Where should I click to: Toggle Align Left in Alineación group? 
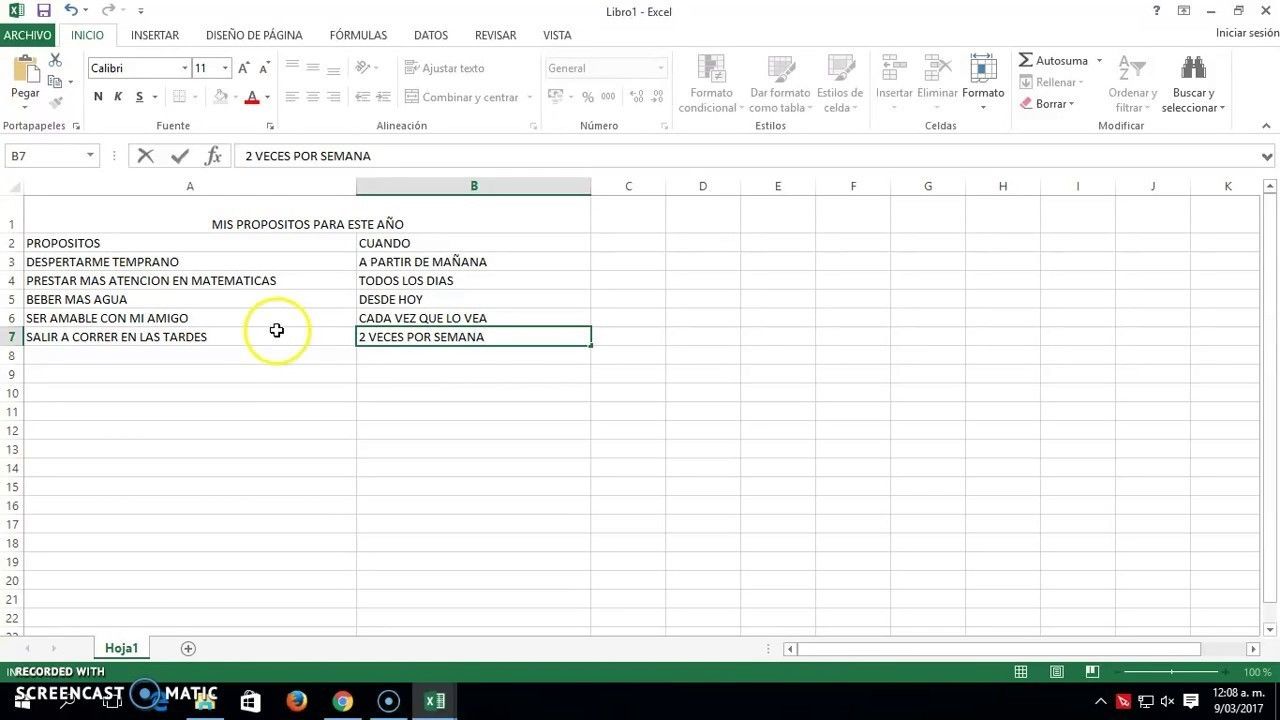pyautogui.click(x=292, y=97)
